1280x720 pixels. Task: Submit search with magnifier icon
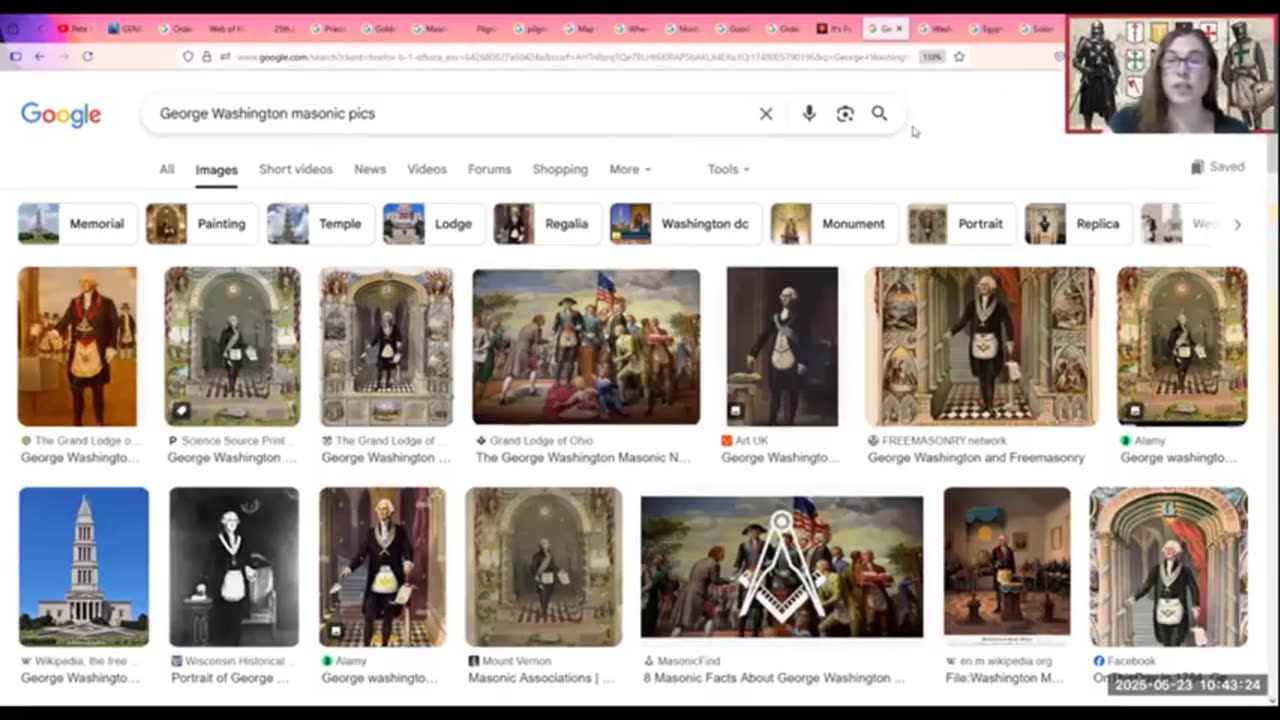click(879, 114)
